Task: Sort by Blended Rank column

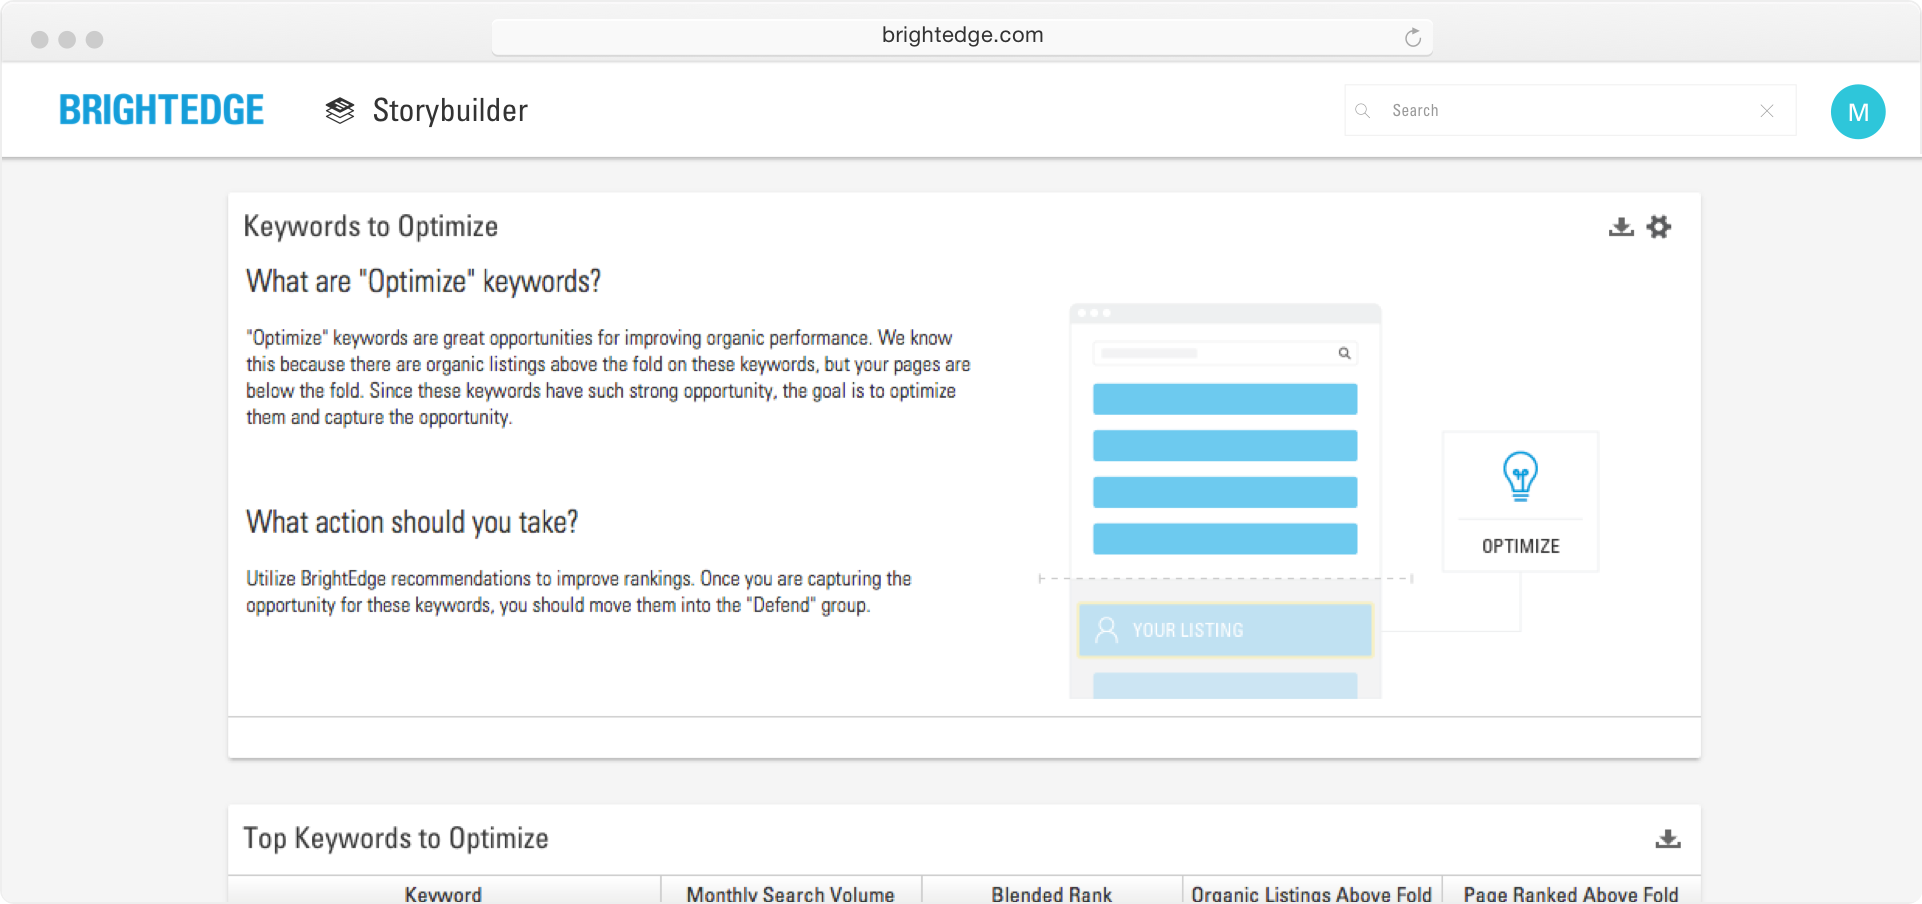Action: (1051, 893)
